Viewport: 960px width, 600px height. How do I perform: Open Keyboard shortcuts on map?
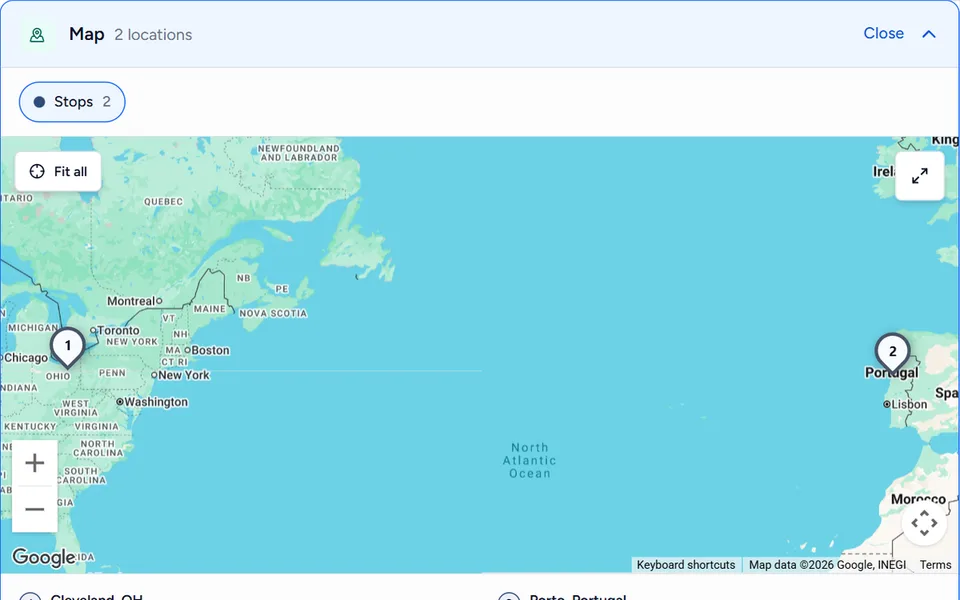point(686,564)
